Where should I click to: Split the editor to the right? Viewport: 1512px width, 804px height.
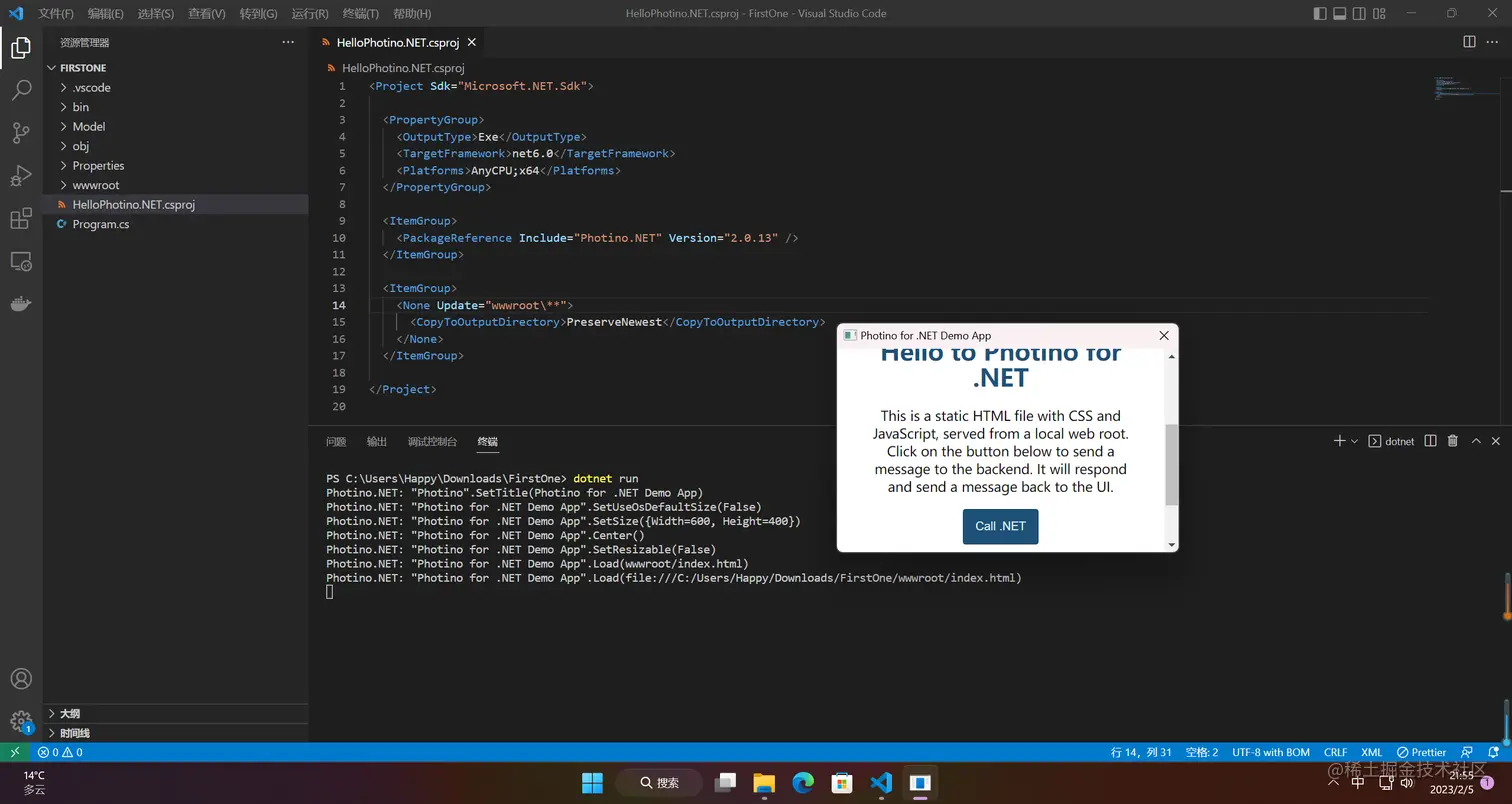click(x=1469, y=42)
